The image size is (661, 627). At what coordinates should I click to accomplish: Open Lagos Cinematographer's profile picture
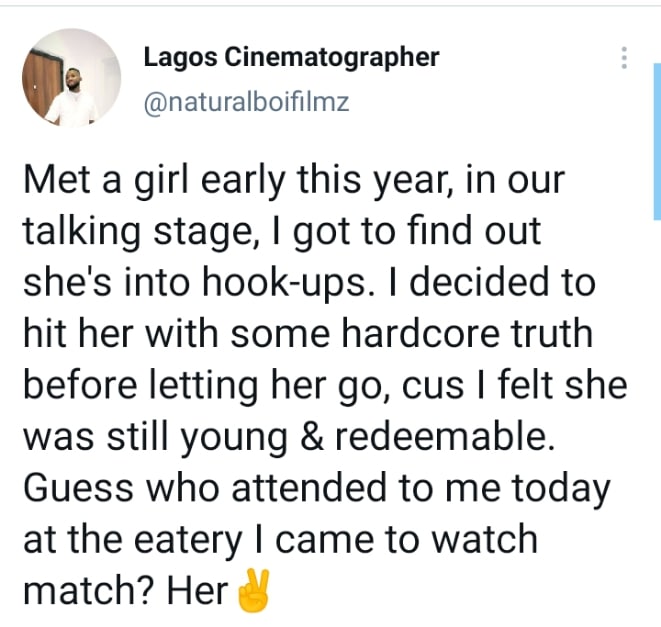72,78
